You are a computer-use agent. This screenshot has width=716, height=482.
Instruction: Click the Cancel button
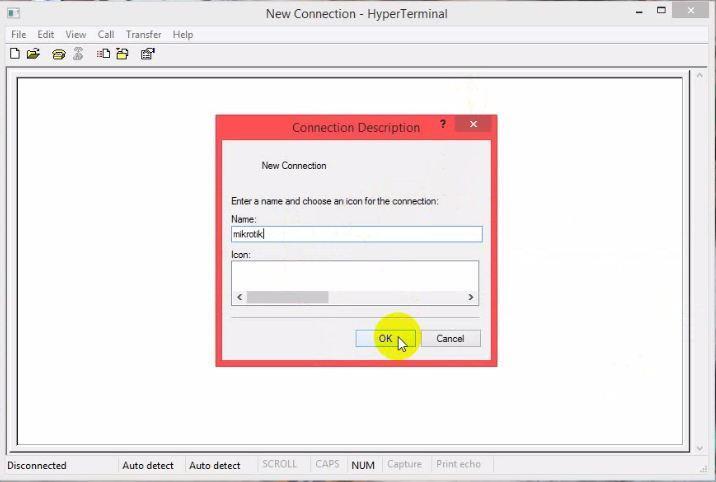pos(450,338)
